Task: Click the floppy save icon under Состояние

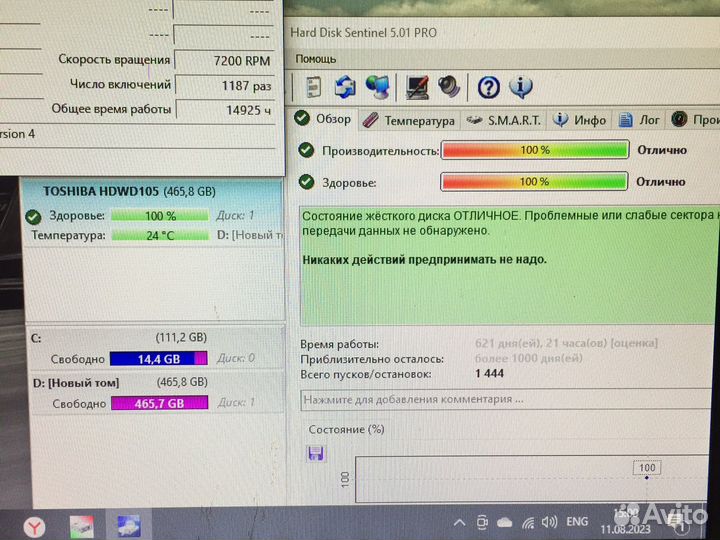Action: pyautogui.click(x=316, y=454)
